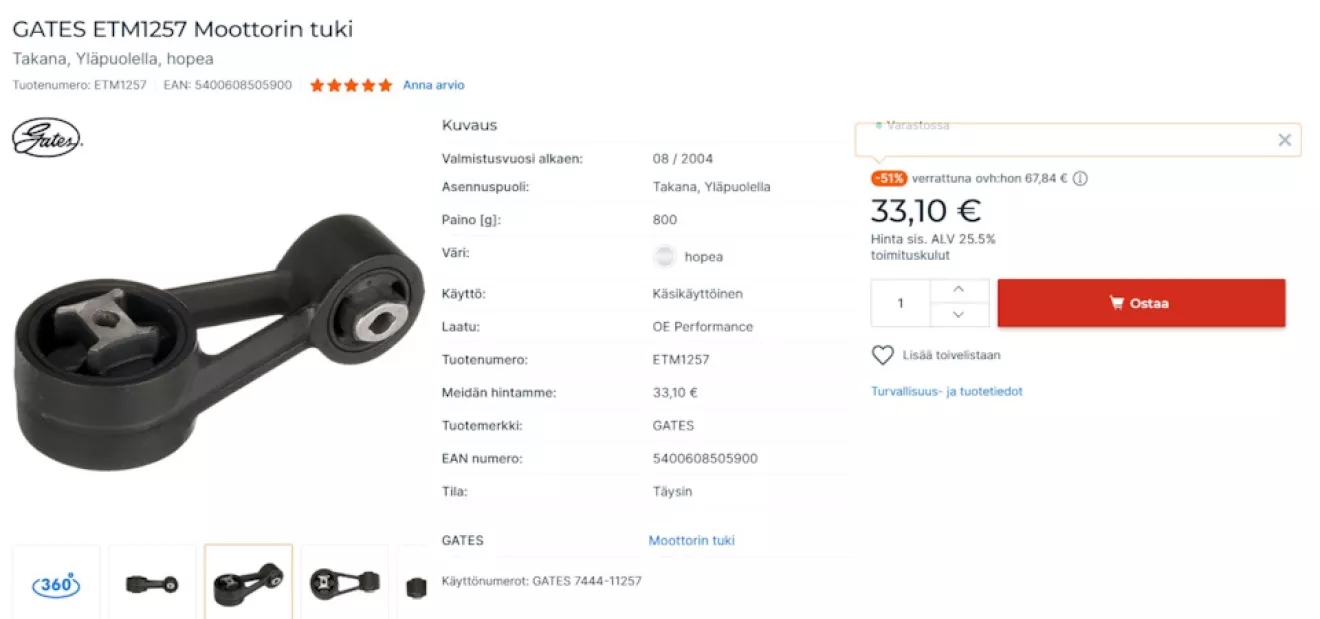Click the red Ostaa buy button
The image size is (1320, 619).
1141,303
